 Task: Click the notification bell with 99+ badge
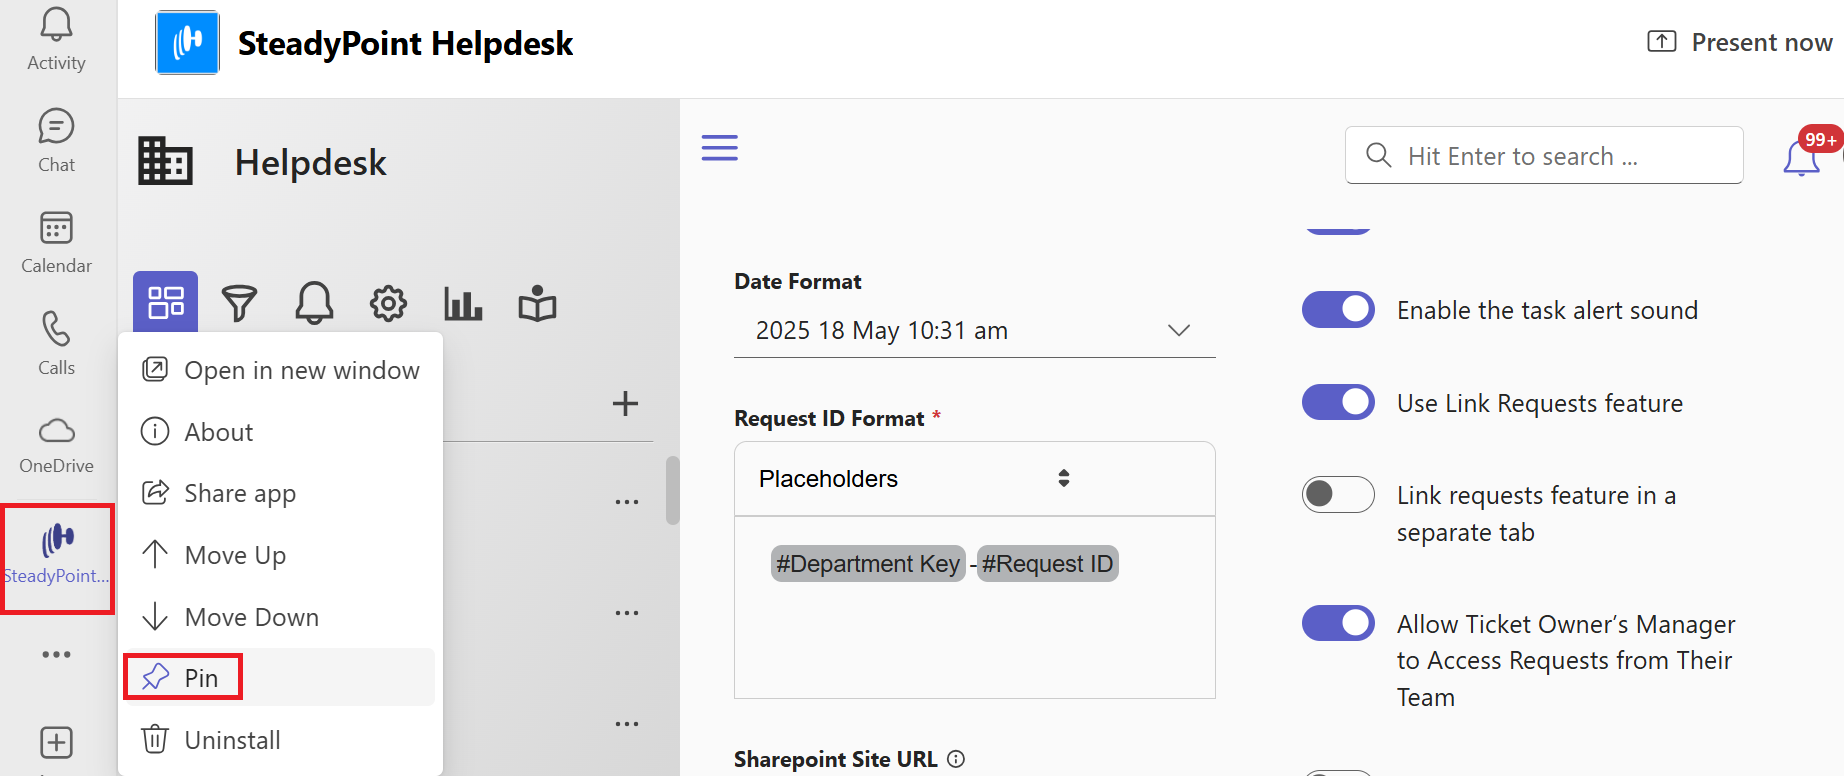tap(1802, 157)
